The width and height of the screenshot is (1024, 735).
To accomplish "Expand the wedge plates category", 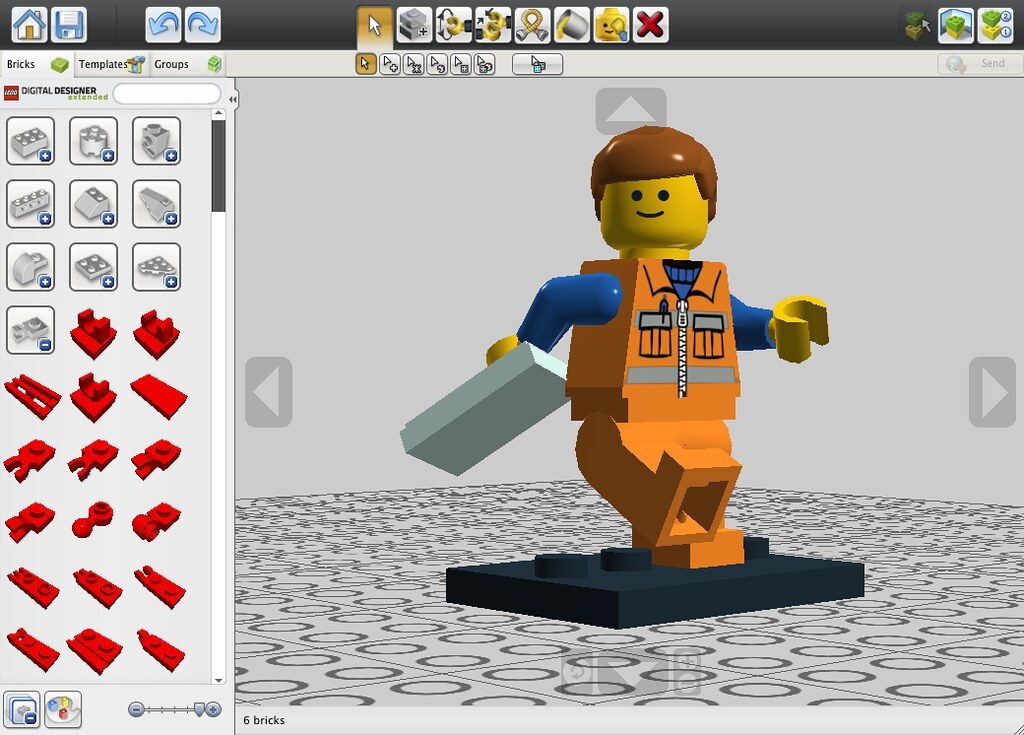I will (157, 267).
